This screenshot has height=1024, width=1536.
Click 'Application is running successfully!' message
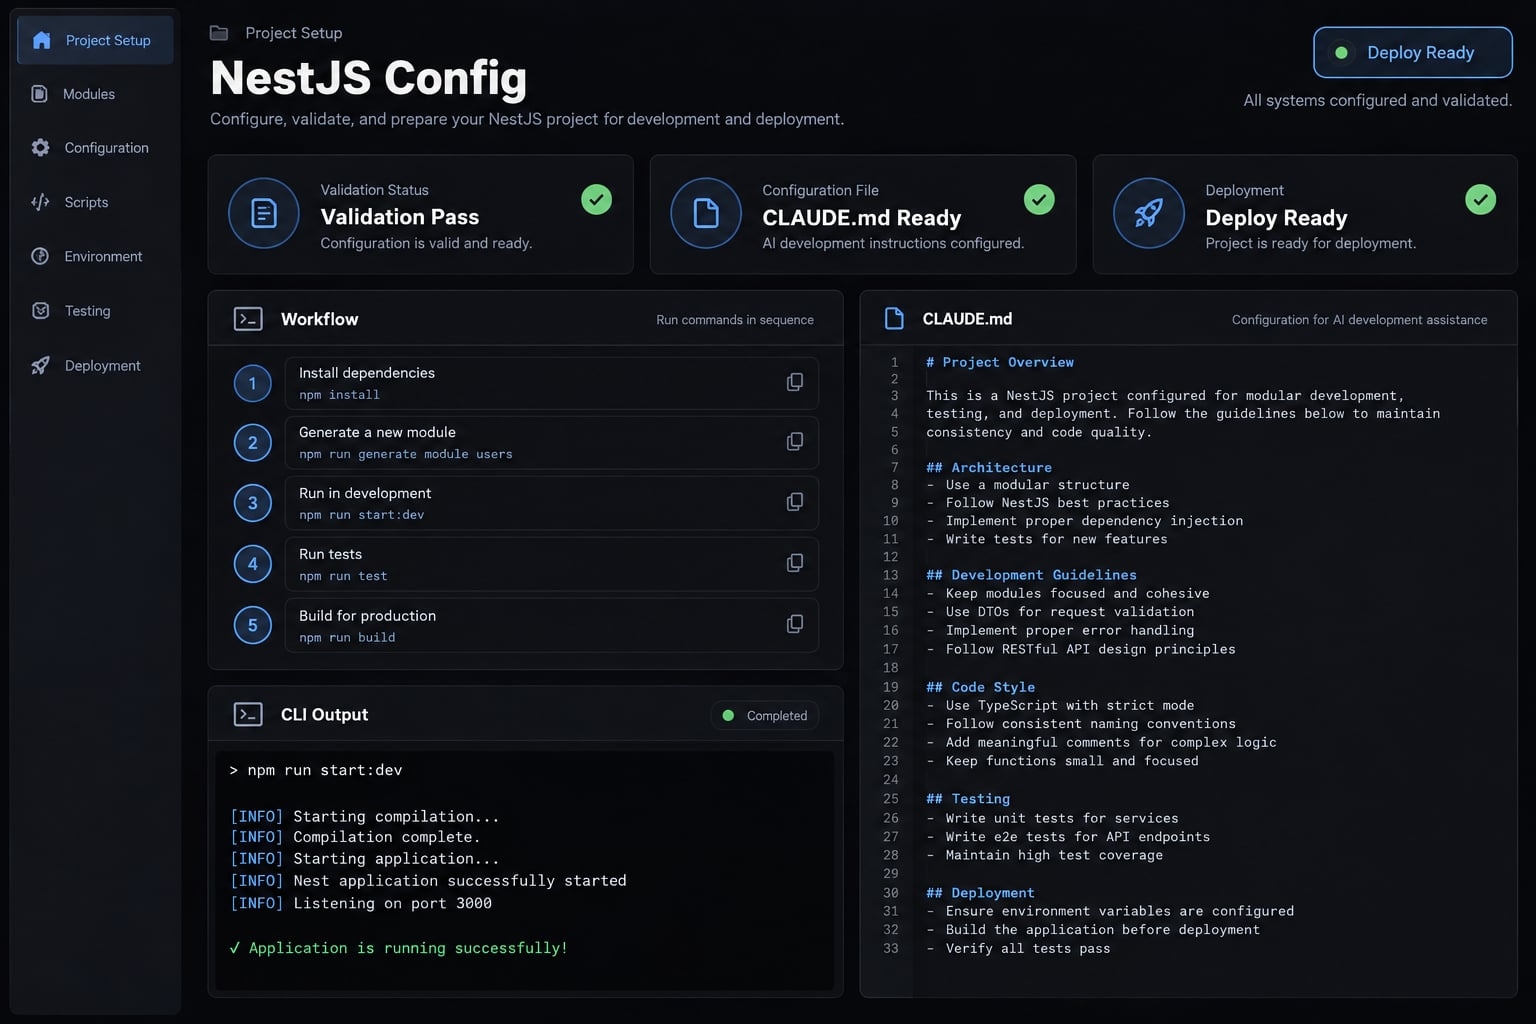pyautogui.click(x=399, y=948)
